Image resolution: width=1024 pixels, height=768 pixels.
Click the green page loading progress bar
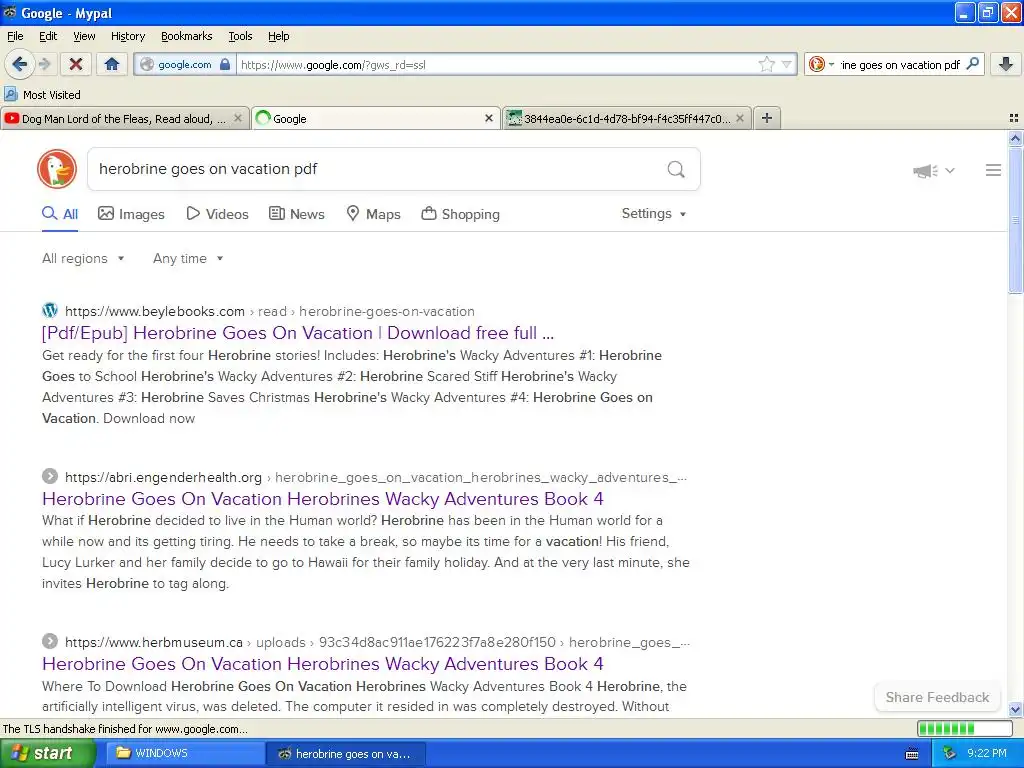(964, 728)
